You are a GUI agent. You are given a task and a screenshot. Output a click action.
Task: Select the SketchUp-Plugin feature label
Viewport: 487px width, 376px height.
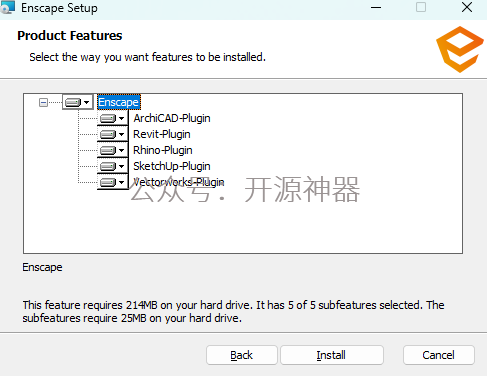click(x=172, y=166)
